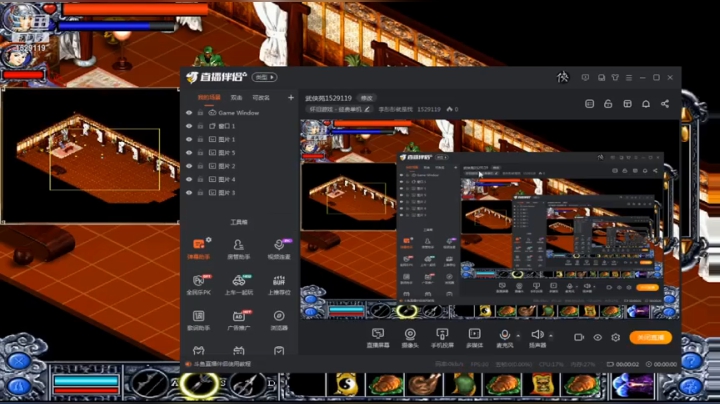This screenshot has width=720, height=404.
Task: Hide the Game Window source
Action: [189, 112]
